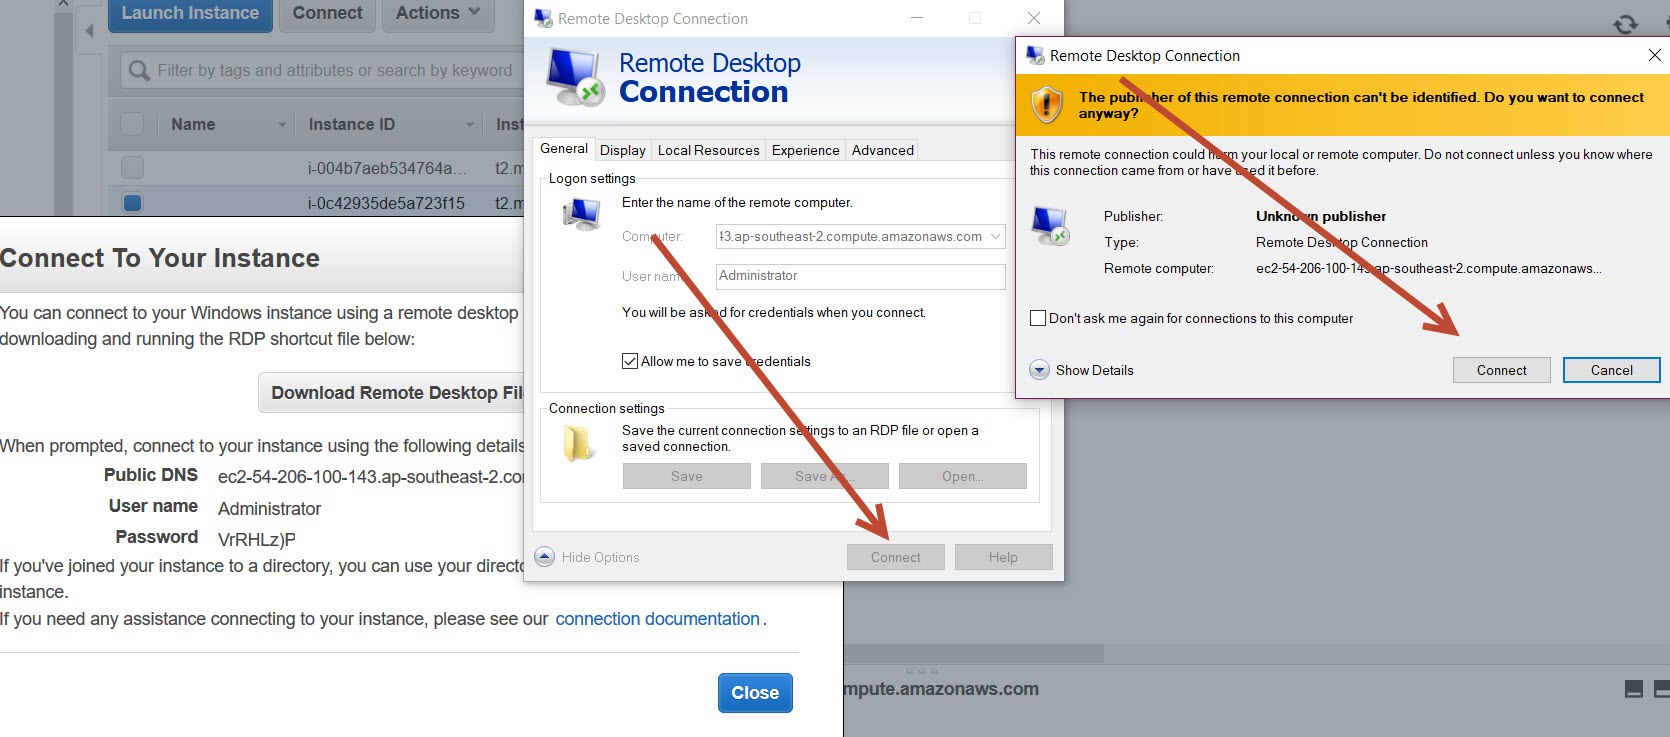The width and height of the screenshot is (1670, 737).
Task: Click the Download Remote Desktop File button
Action: tap(395, 393)
